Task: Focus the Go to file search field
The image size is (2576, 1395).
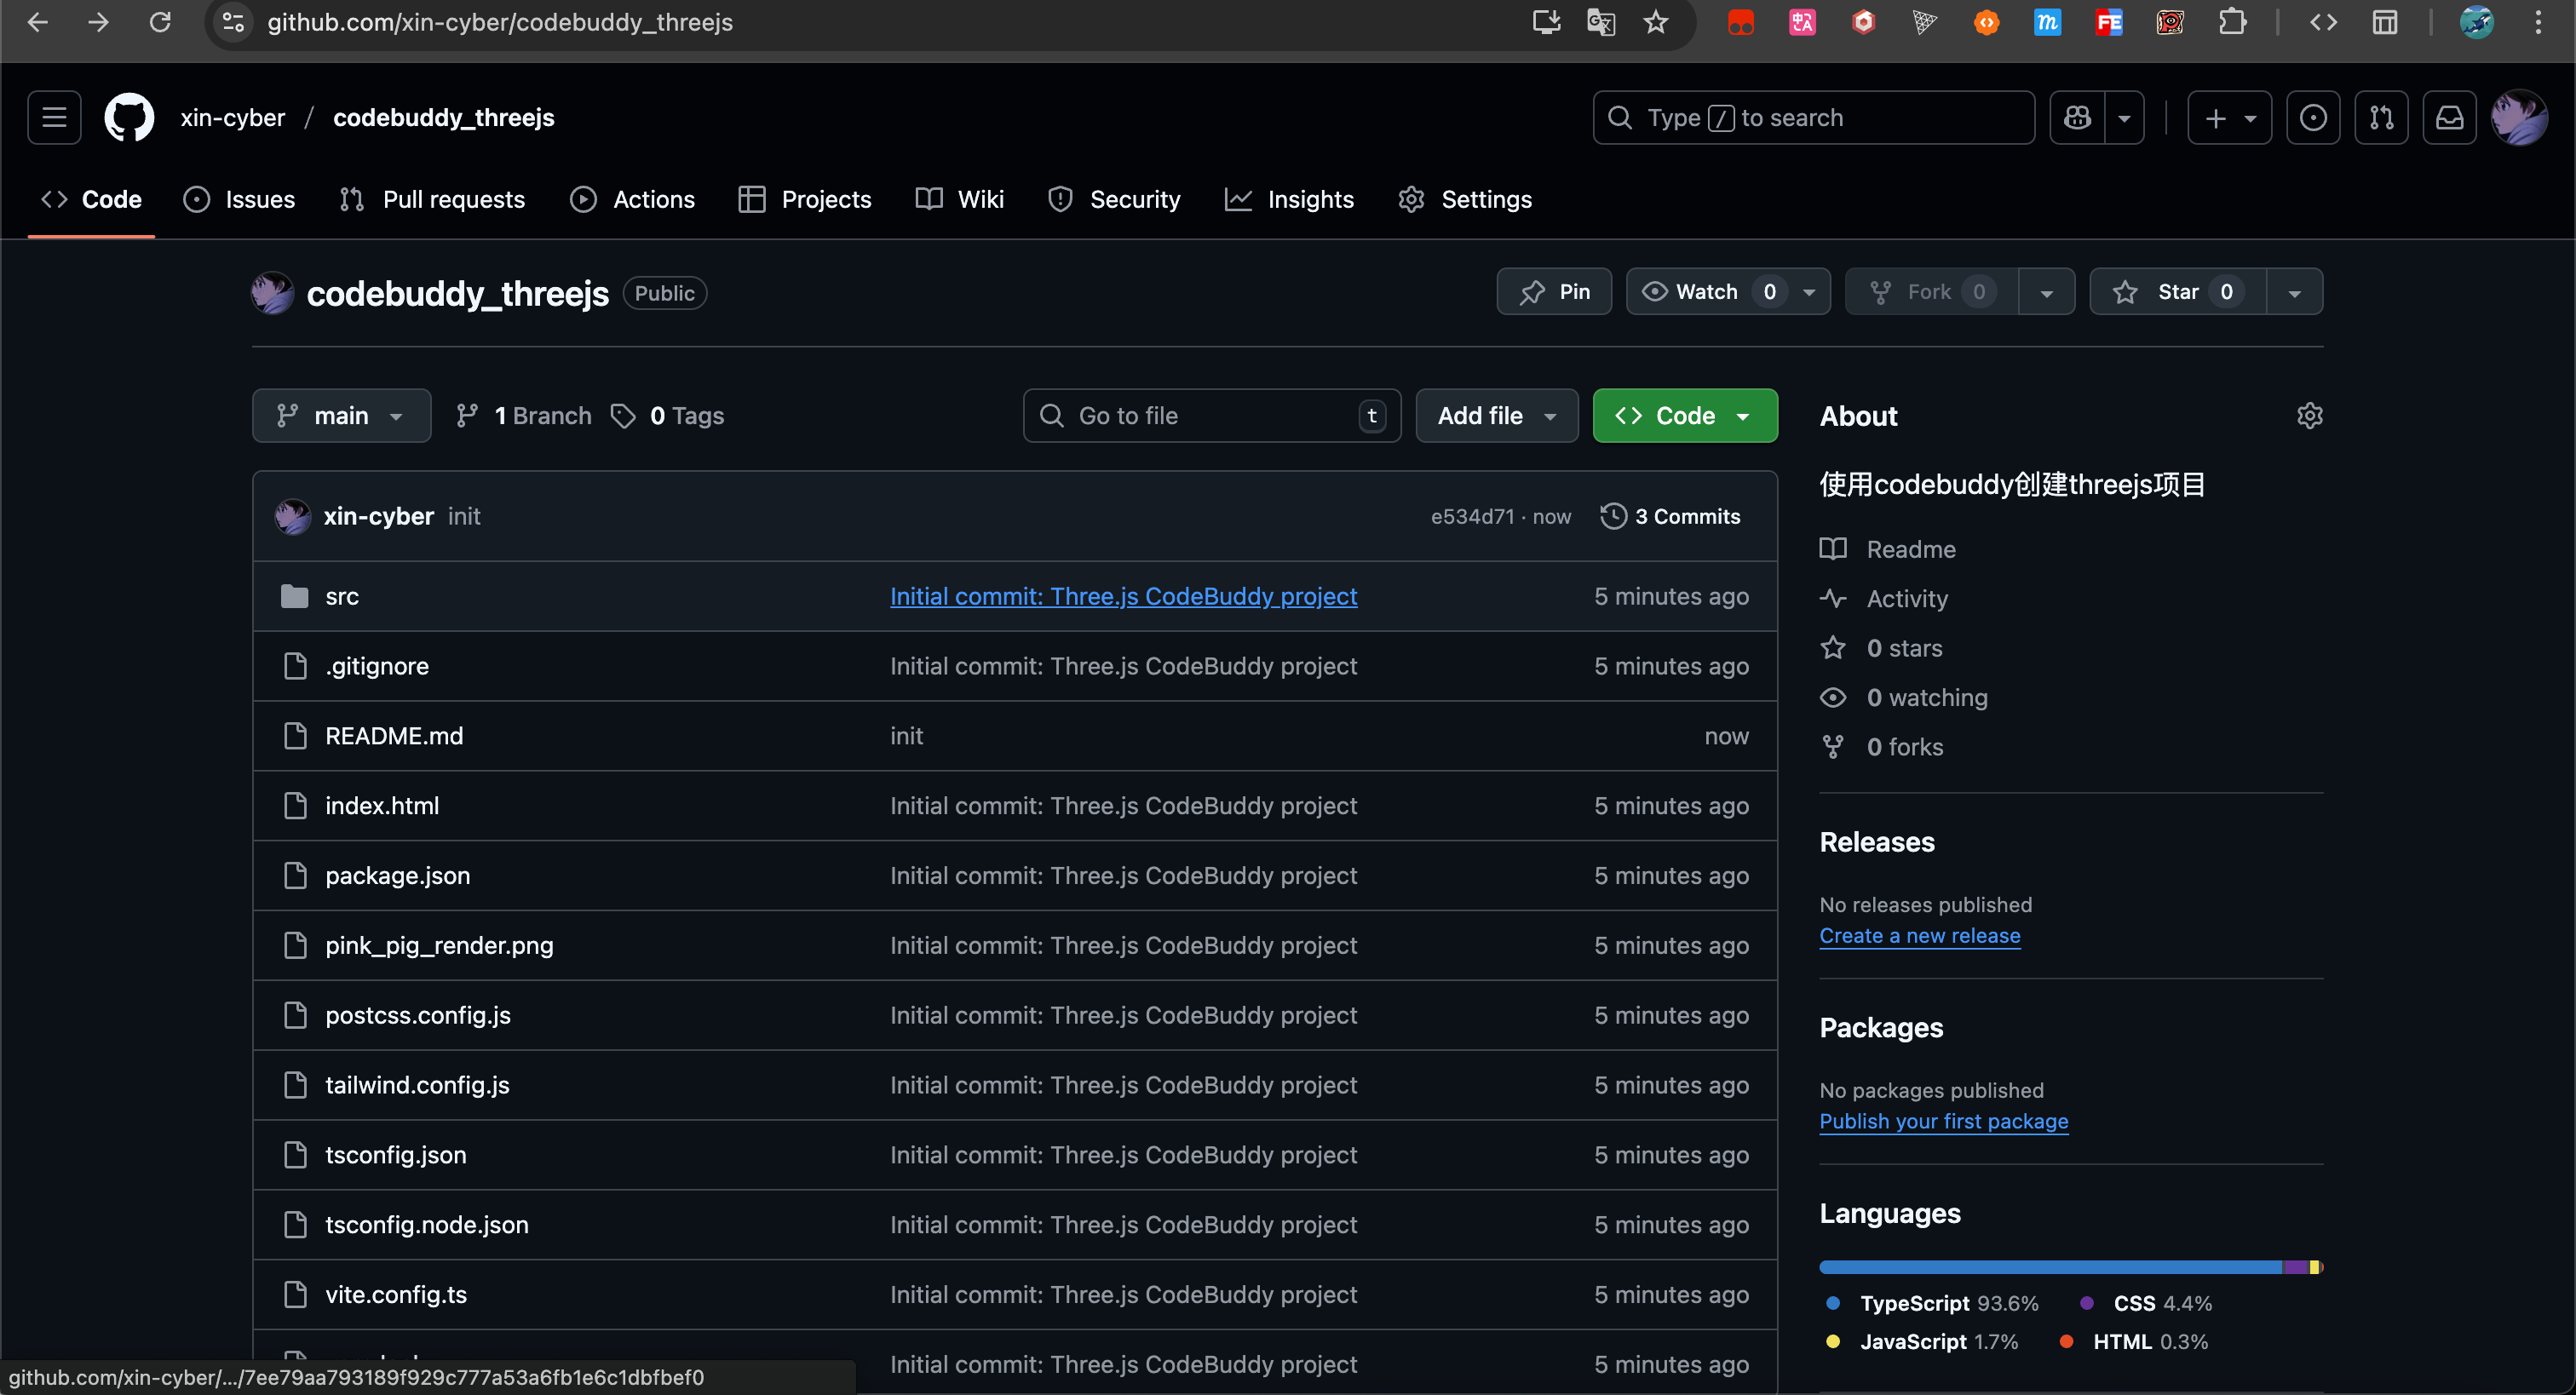Action: pos(1212,416)
